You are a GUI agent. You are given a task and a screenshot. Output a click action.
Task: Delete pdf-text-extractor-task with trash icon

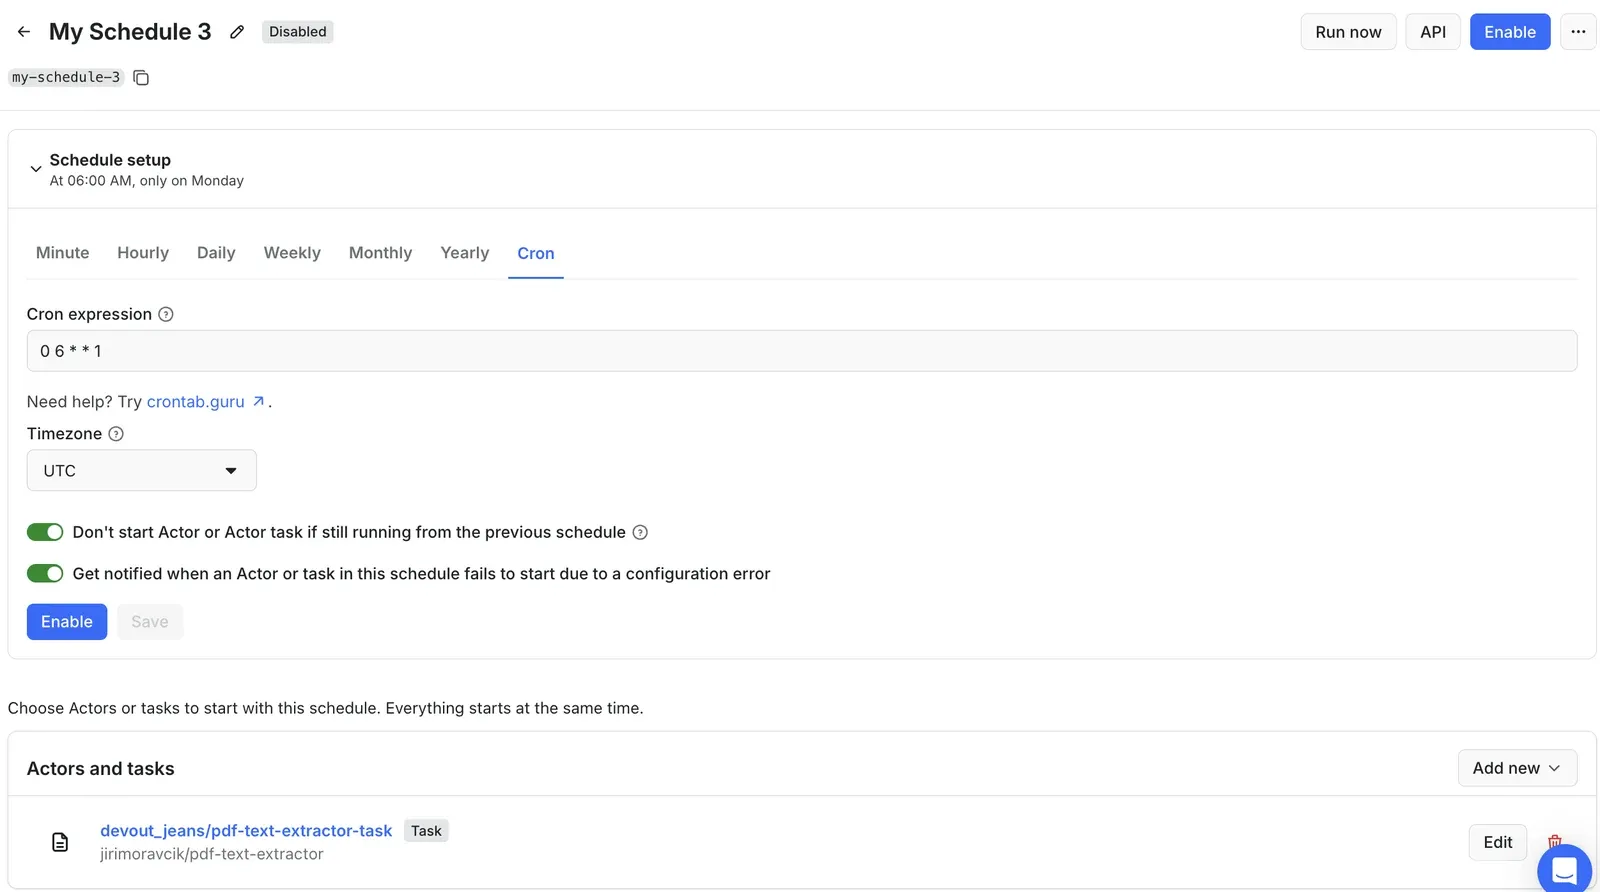[x=1554, y=841]
